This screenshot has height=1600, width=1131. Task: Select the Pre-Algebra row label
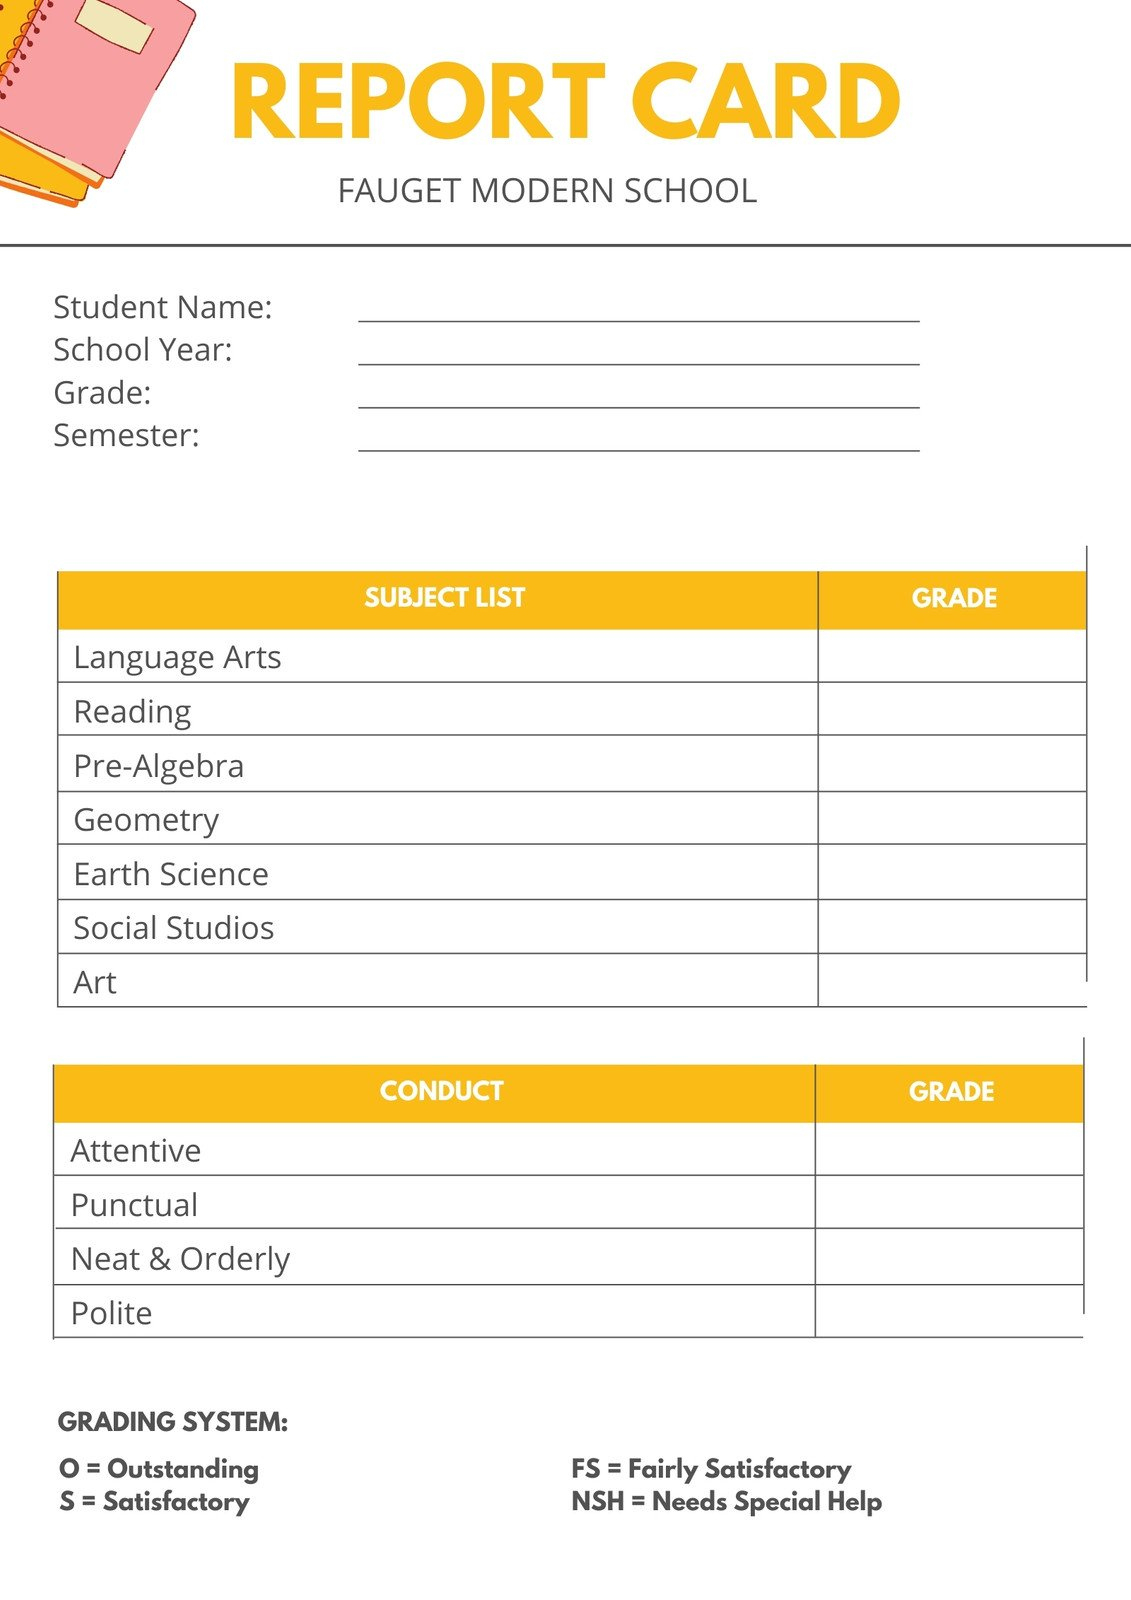(158, 766)
